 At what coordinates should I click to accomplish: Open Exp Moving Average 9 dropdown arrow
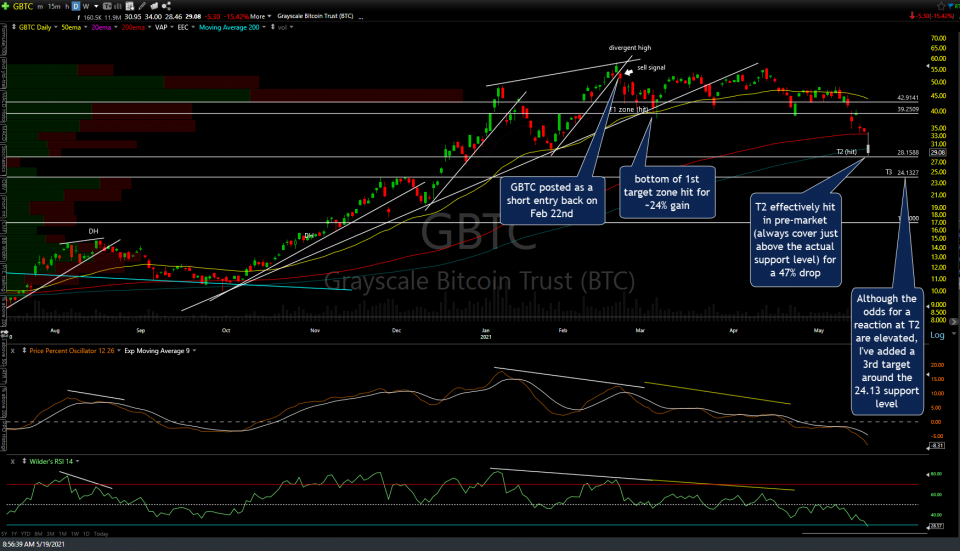click(195, 351)
